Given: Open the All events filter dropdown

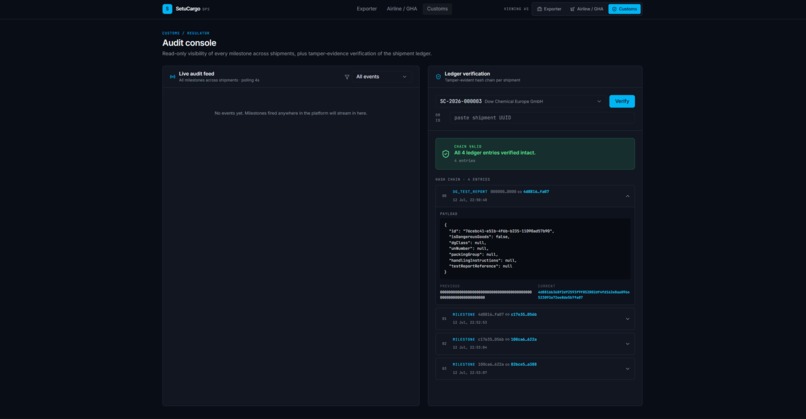Looking at the screenshot, I should point(381,77).
